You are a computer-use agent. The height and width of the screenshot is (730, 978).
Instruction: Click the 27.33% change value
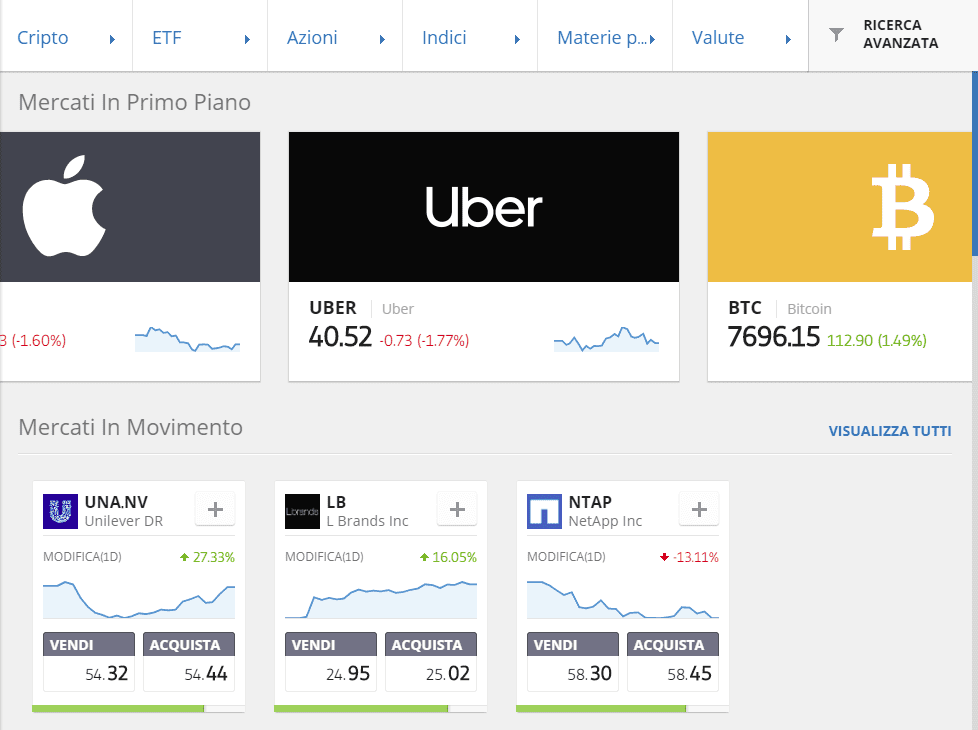(213, 557)
